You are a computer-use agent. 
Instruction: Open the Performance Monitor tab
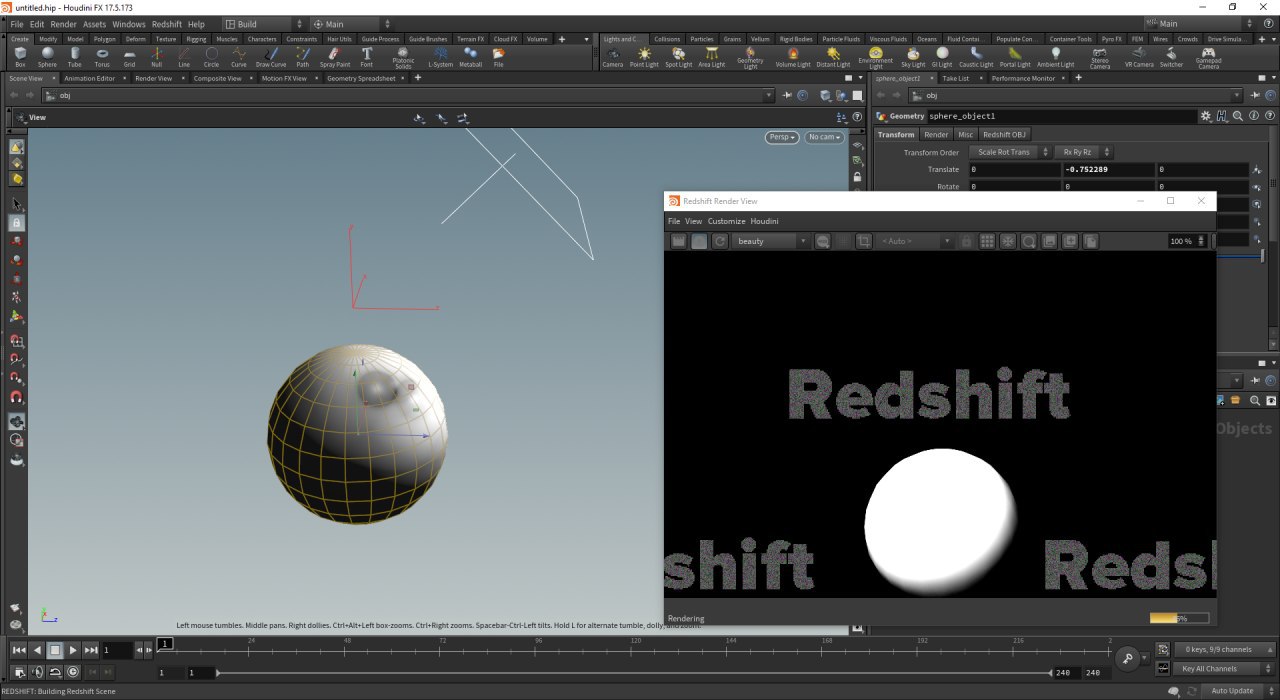click(1024, 78)
